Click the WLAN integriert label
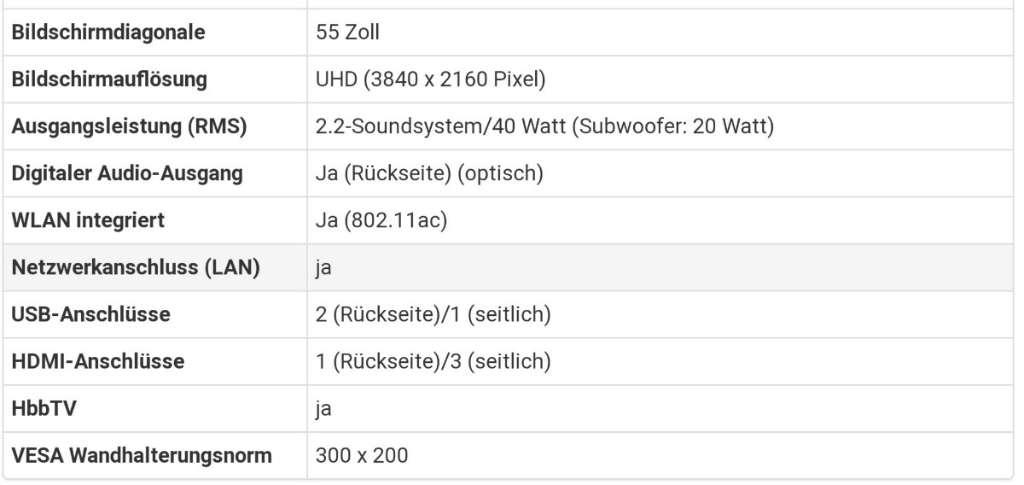This screenshot has height=485, width=1024. (x=88, y=220)
